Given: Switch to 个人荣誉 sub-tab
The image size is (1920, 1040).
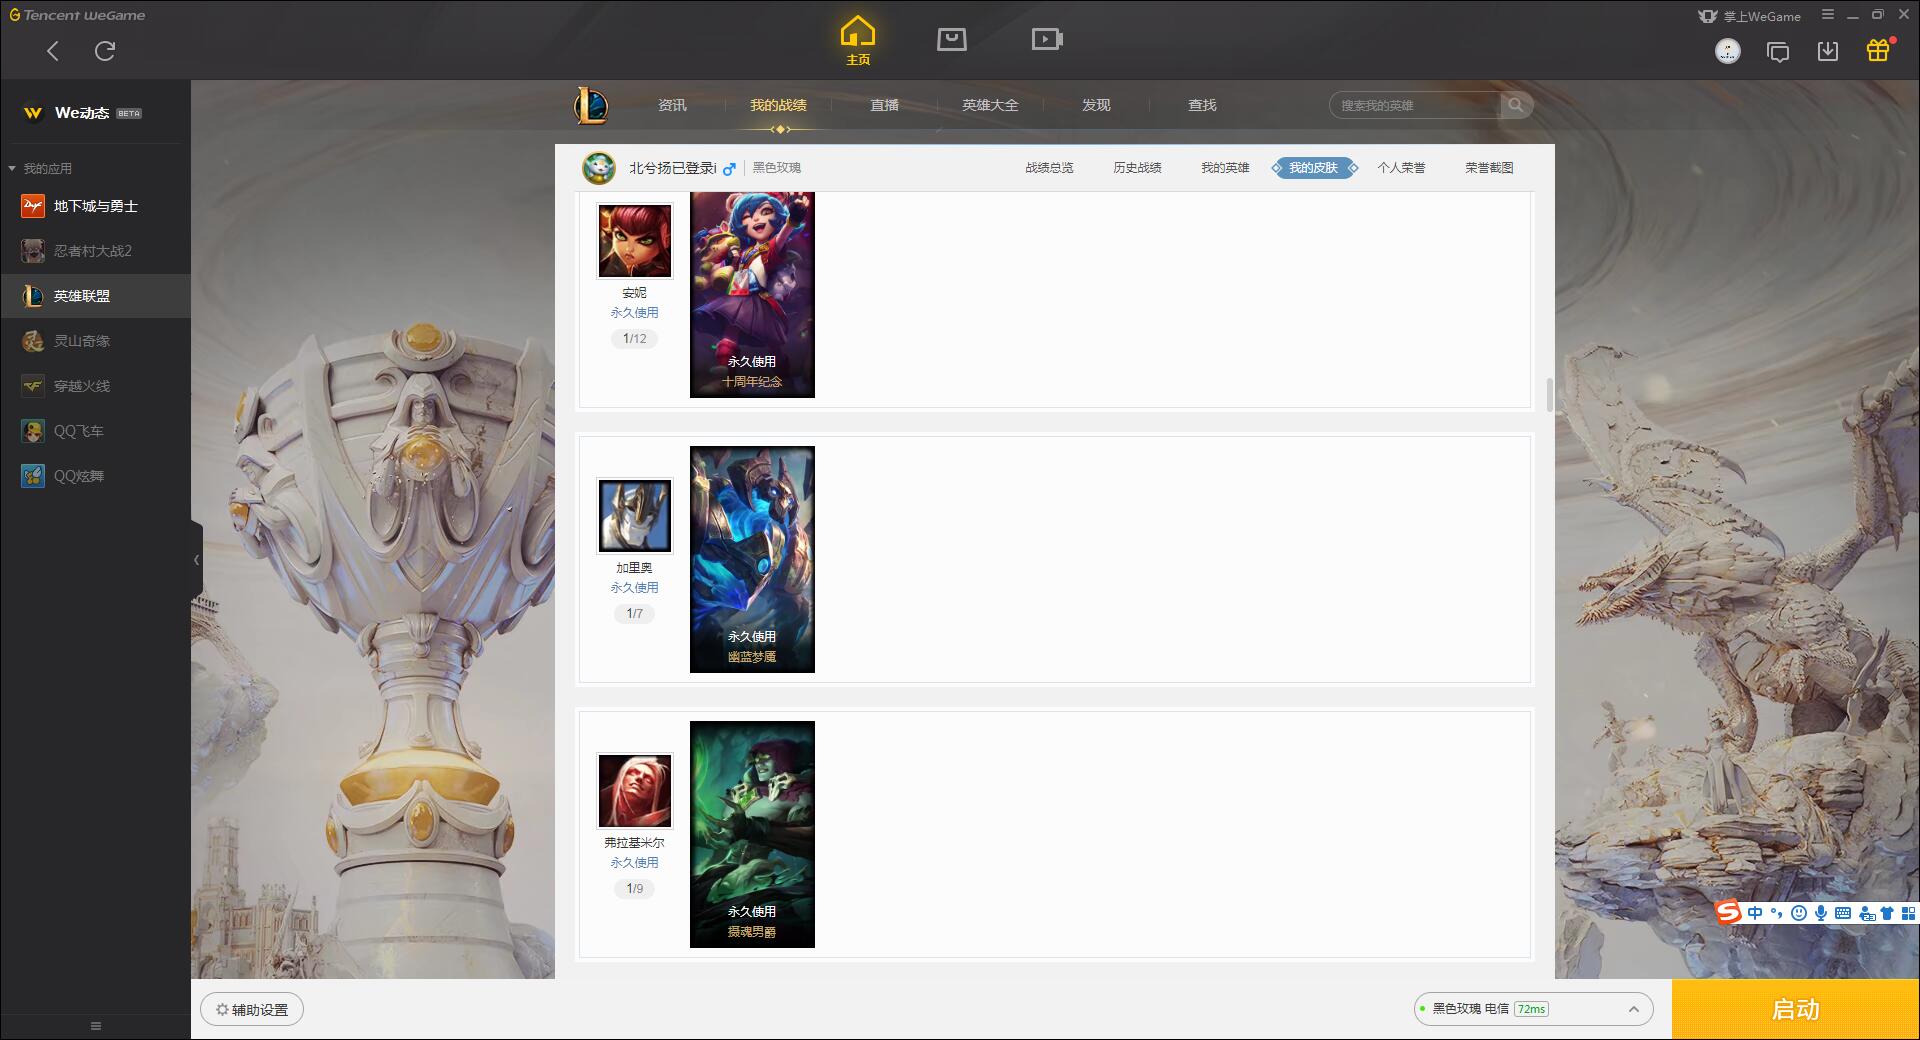Looking at the screenshot, I should (1401, 168).
